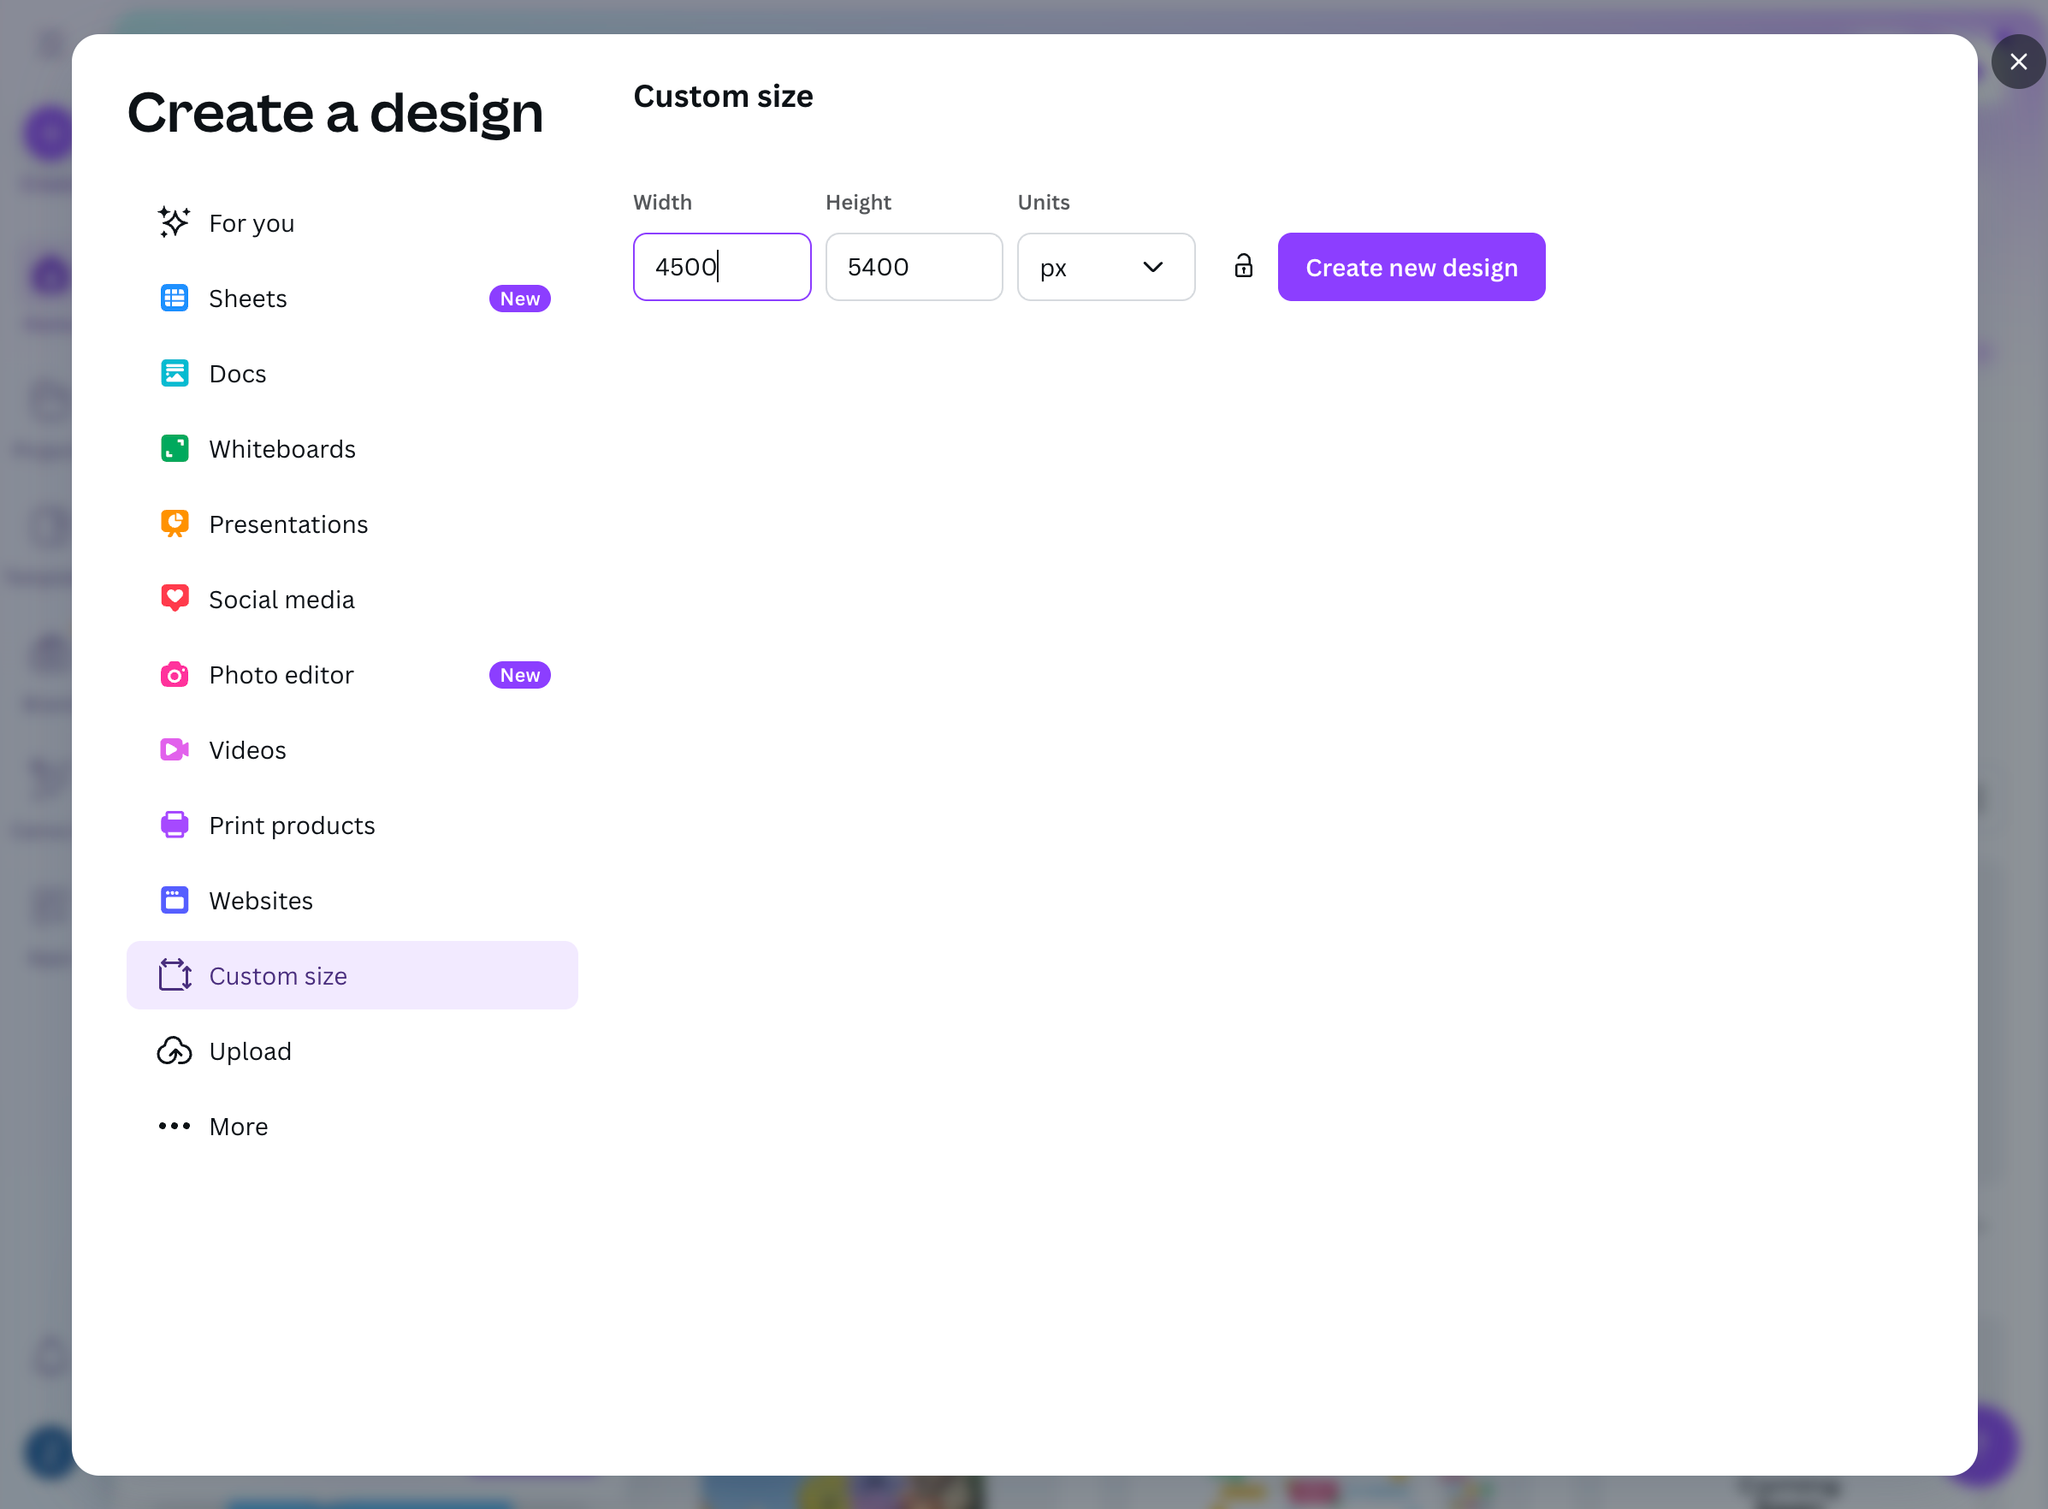Open the Websites category label

coord(261,900)
